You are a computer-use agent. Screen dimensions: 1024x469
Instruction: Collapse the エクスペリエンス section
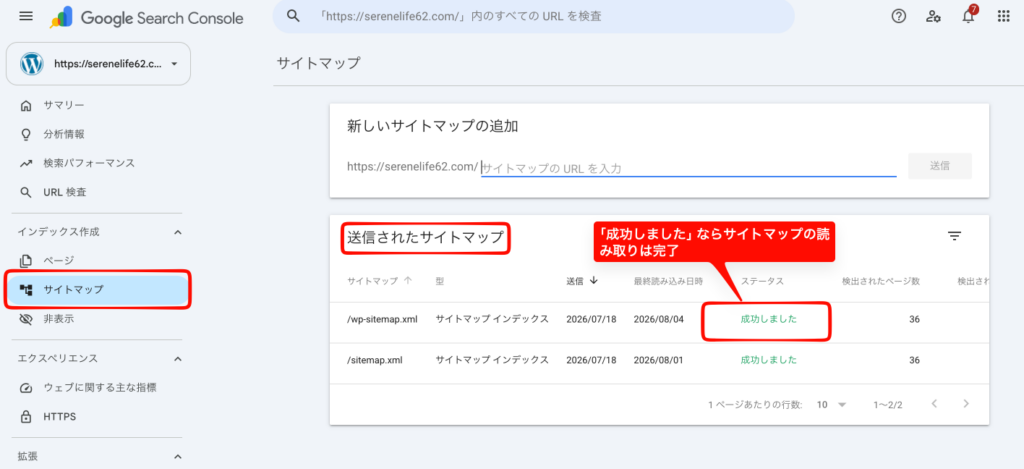178,359
